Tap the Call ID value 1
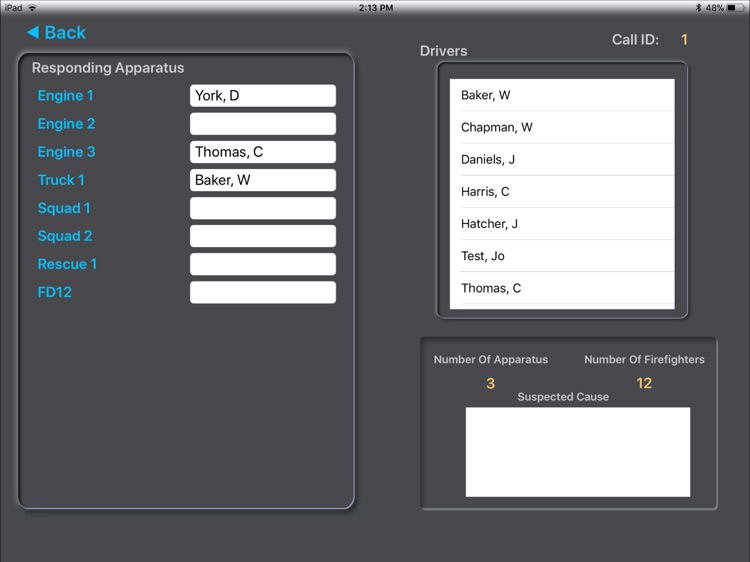Image resolution: width=750 pixels, height=562 pixels. pos(684,39)
